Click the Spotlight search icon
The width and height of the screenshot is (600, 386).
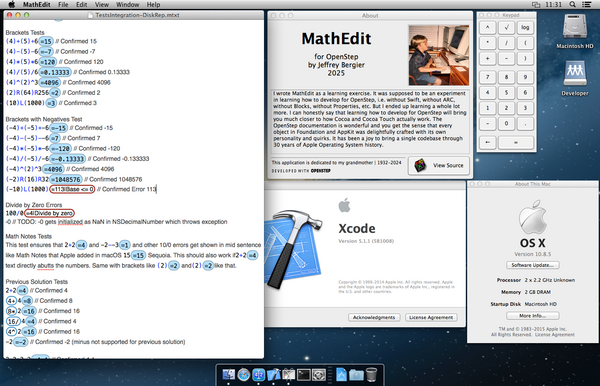572,5
